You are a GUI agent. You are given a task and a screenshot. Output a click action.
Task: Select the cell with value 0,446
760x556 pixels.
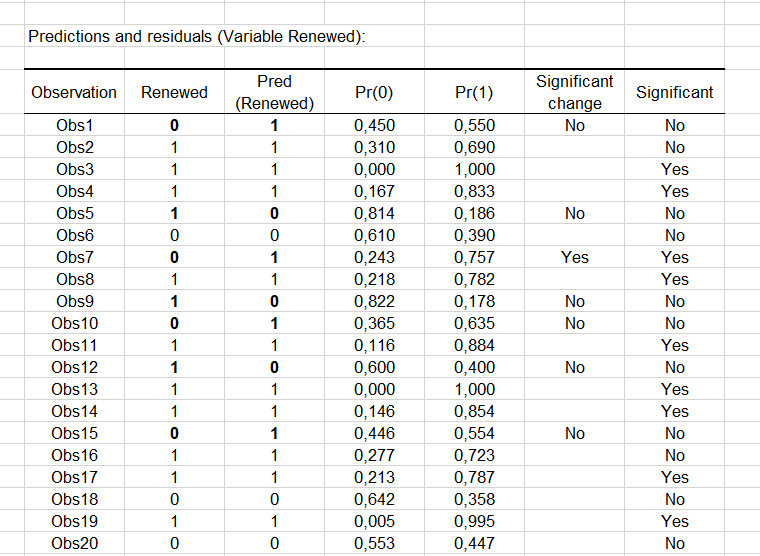(x=375, y=434)
